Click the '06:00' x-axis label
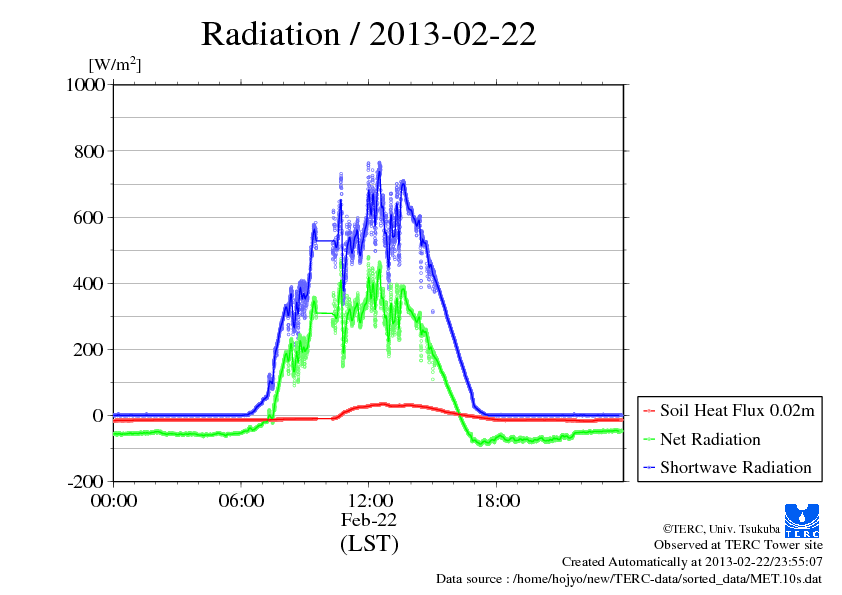Image resolution: width=842 pixels, height=595 pixels. tap(241, 501)
